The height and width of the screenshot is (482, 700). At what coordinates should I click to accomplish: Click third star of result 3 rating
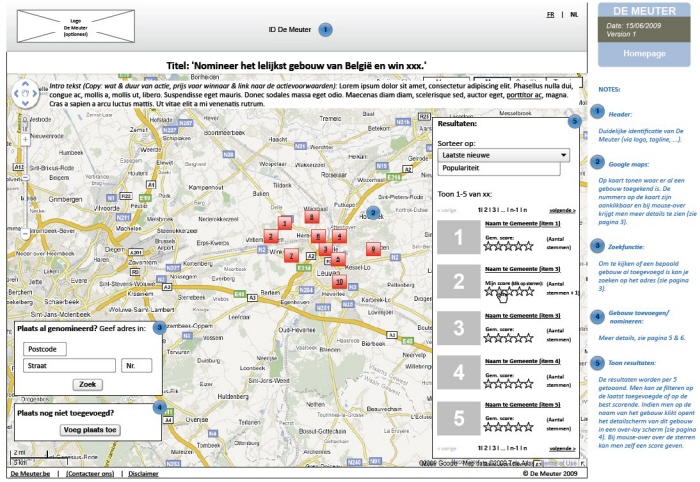click(x=509, y=338)
